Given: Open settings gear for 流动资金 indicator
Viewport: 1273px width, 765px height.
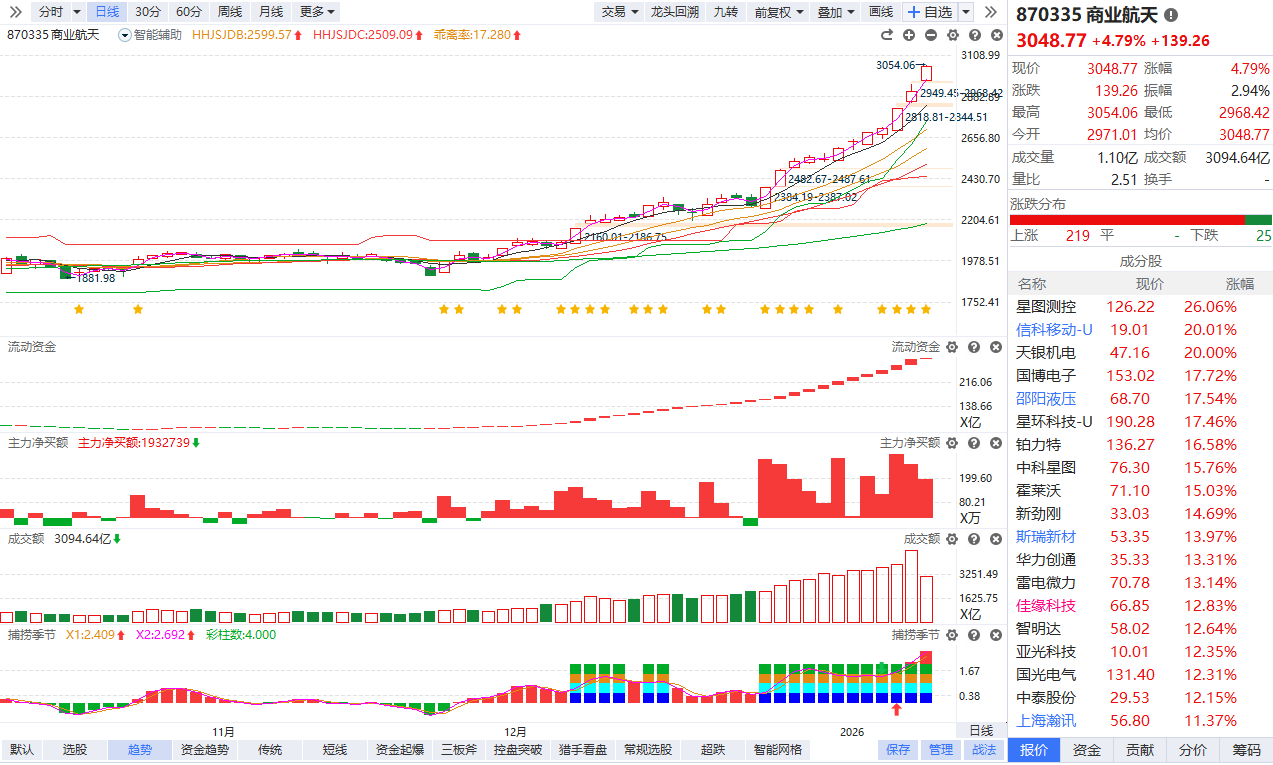Looking at the screenshot, I should [x=951, y=347].
